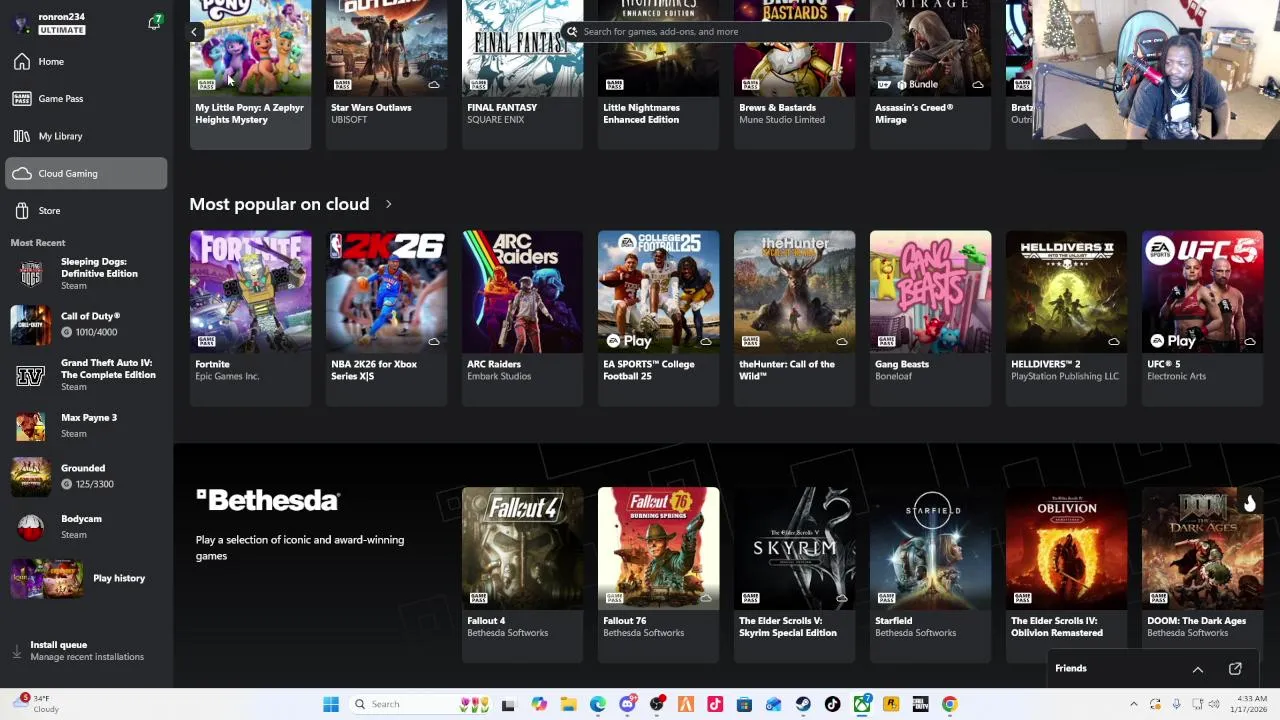1280x720 pixels.
Task: Open File Explorer from the taskbar
Action: (x=568, y=705)
